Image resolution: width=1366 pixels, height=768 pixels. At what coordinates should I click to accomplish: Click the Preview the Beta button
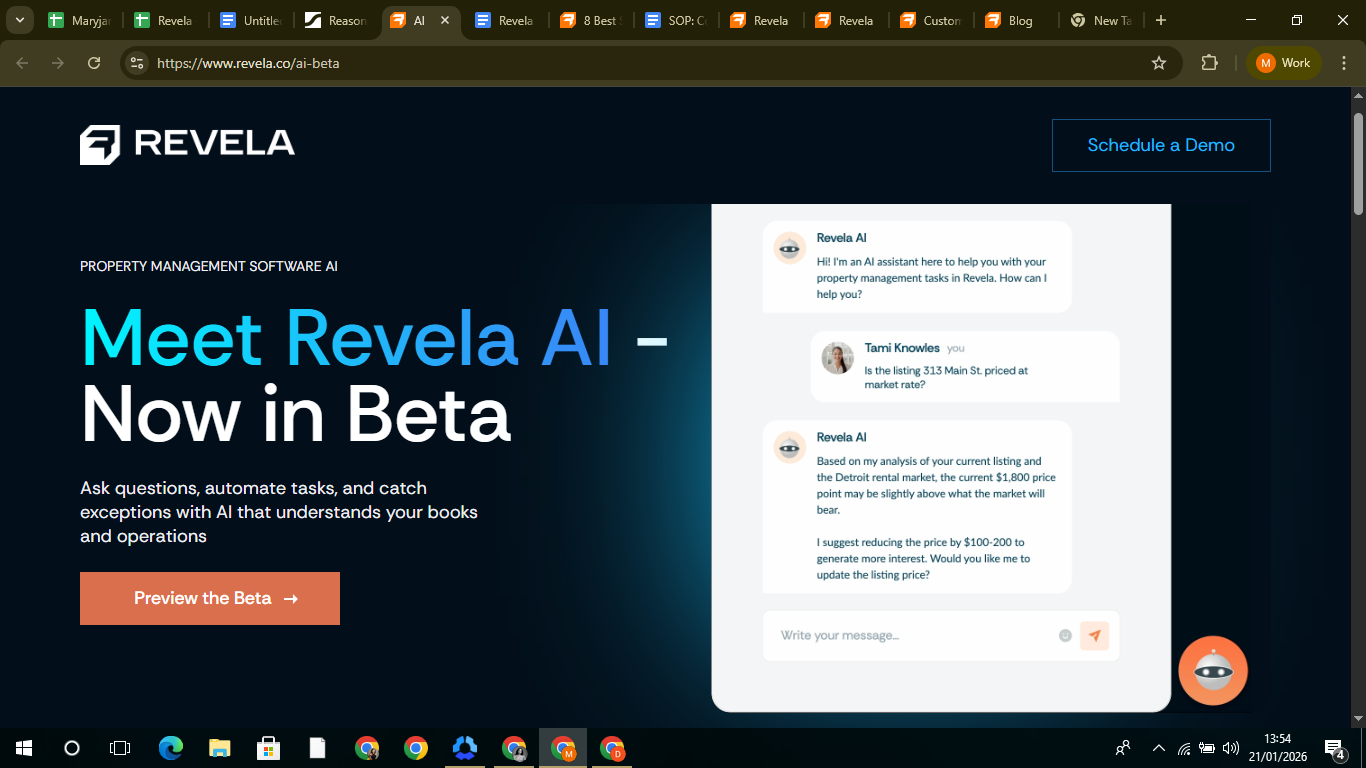(x=210, y=598)
